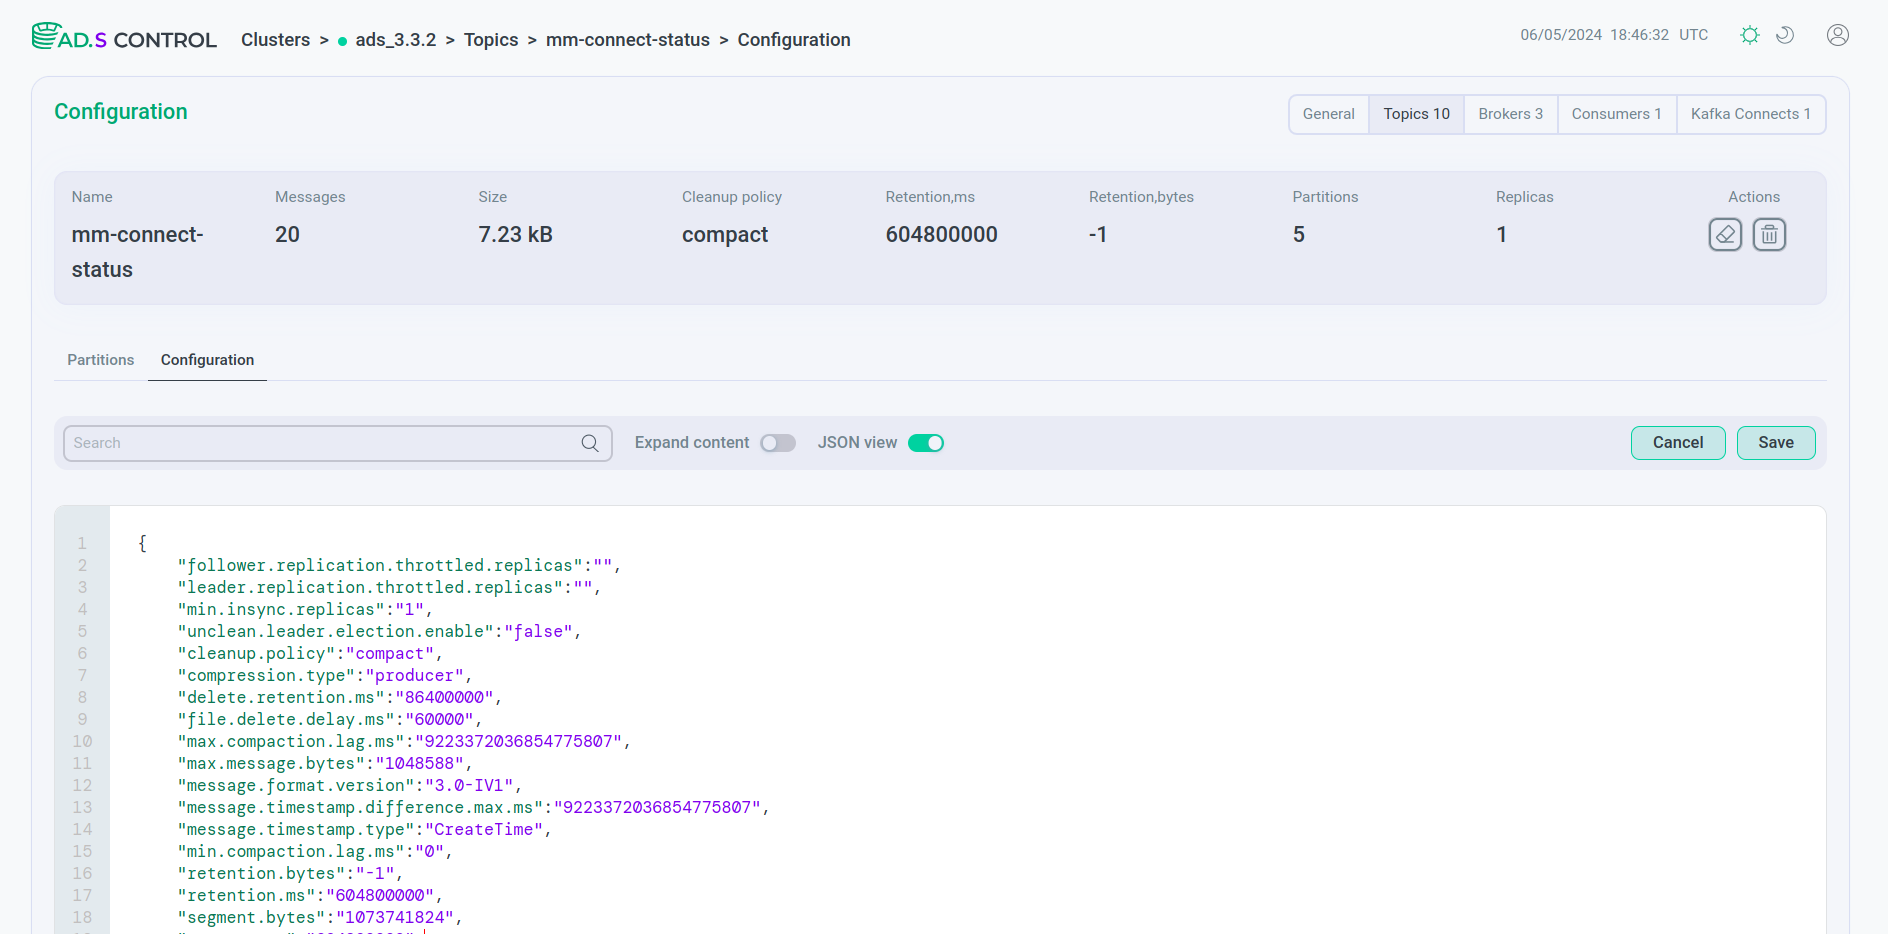Click the Cancel button

(1678, 443)
